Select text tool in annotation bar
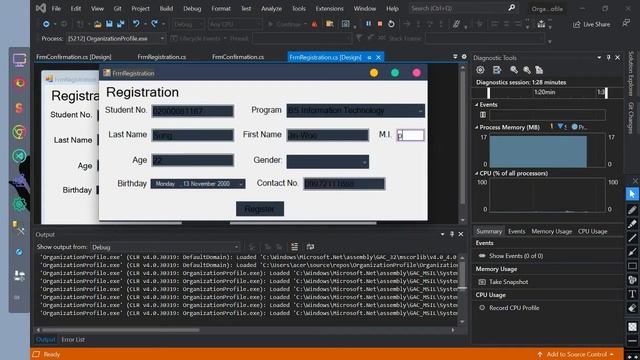 [632, 293]
